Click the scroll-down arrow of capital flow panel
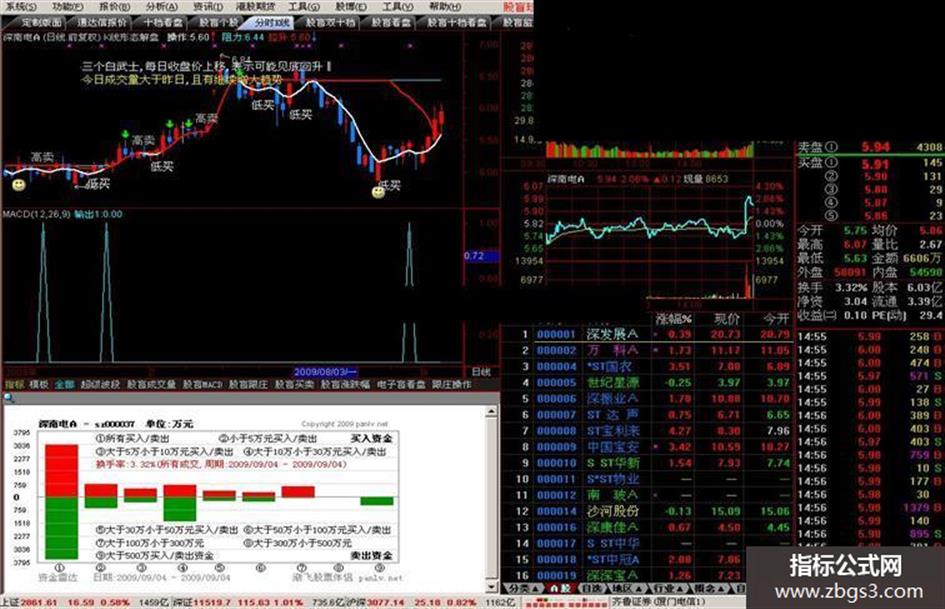The image size is (945, 609). [x=492, y=586]
